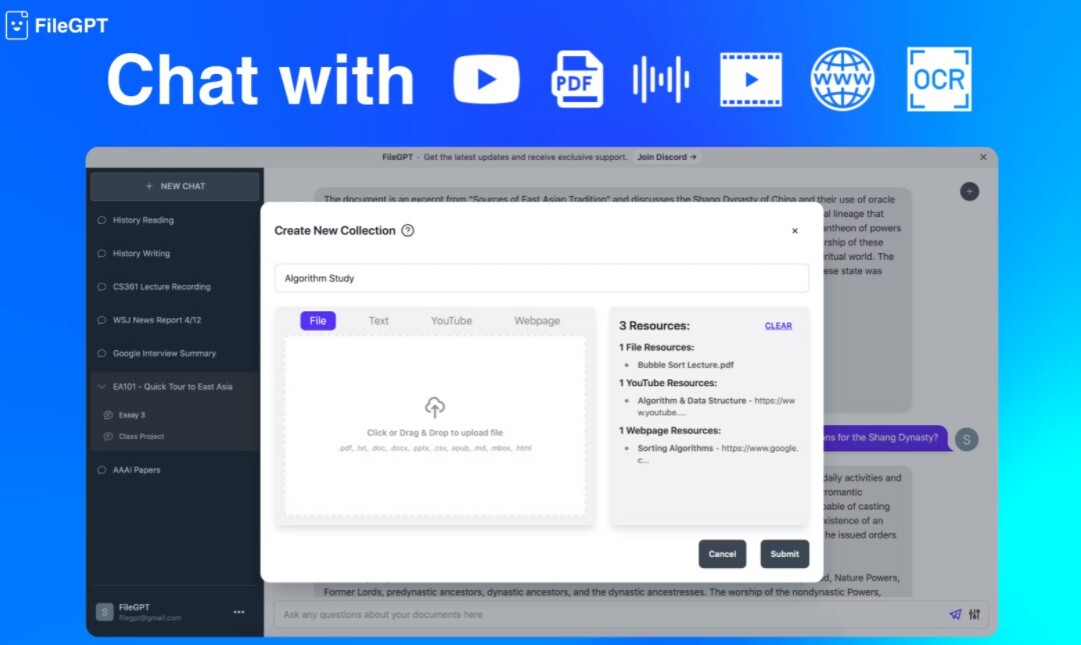This screenshot has width=1081, height=645.
Task: Switch to the Webpage tab
Action: 537,320
